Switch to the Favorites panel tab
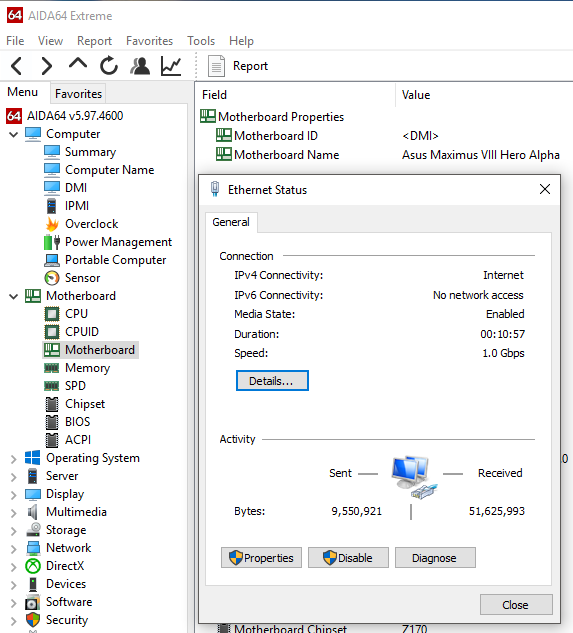Viewport: 573px width, 633px height. tap(78, 94)
